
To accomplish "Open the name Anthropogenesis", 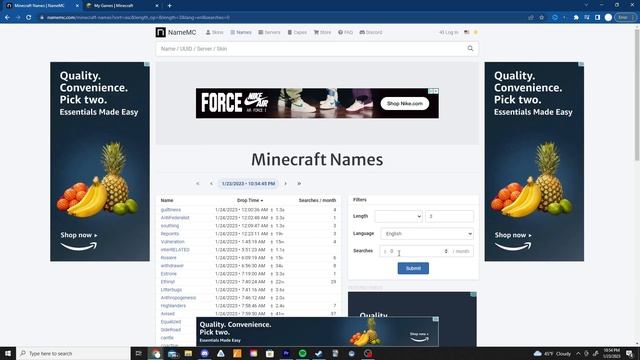I will pos(178,298).
